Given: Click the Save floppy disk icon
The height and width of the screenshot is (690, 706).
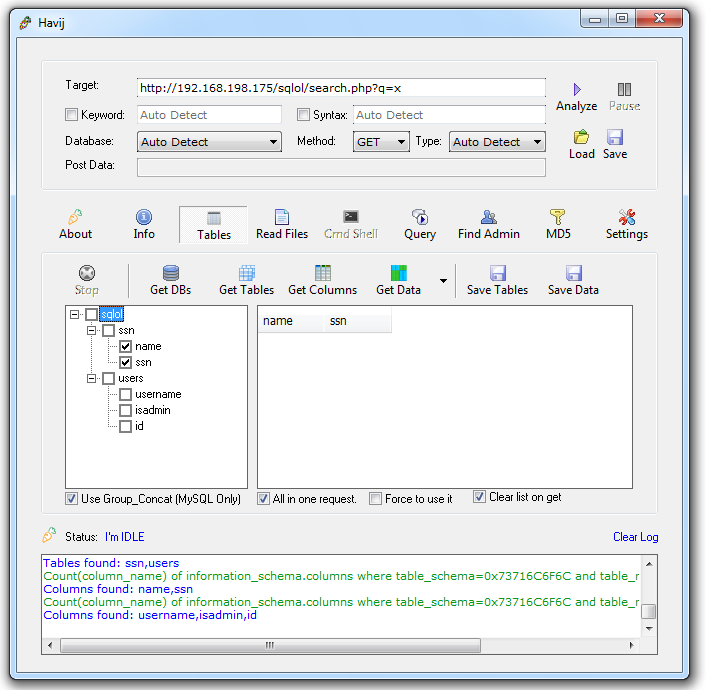Looking at the screenshot, I should click(615, 137).
